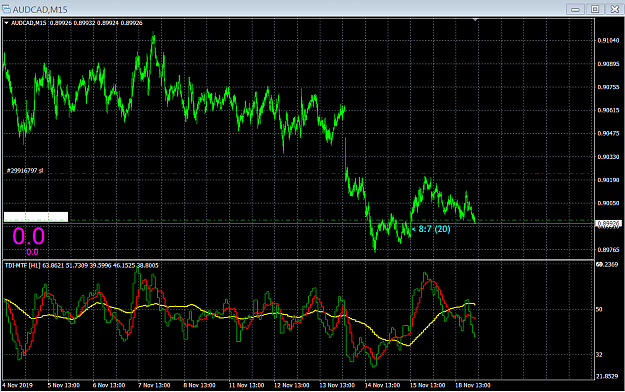Select the #29916797 sl stop-loss label

(25, 171)
